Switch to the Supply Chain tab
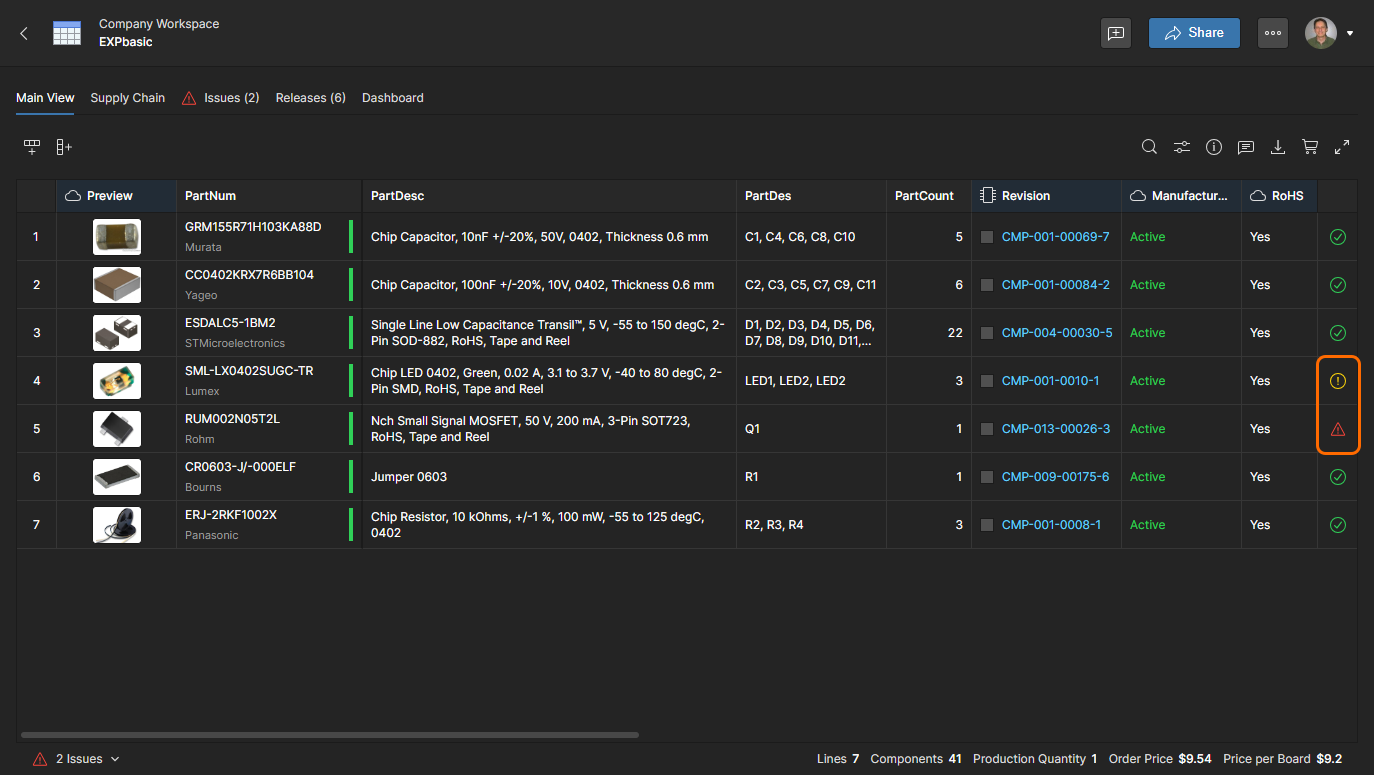1374x775 pixels. point(127,98)
